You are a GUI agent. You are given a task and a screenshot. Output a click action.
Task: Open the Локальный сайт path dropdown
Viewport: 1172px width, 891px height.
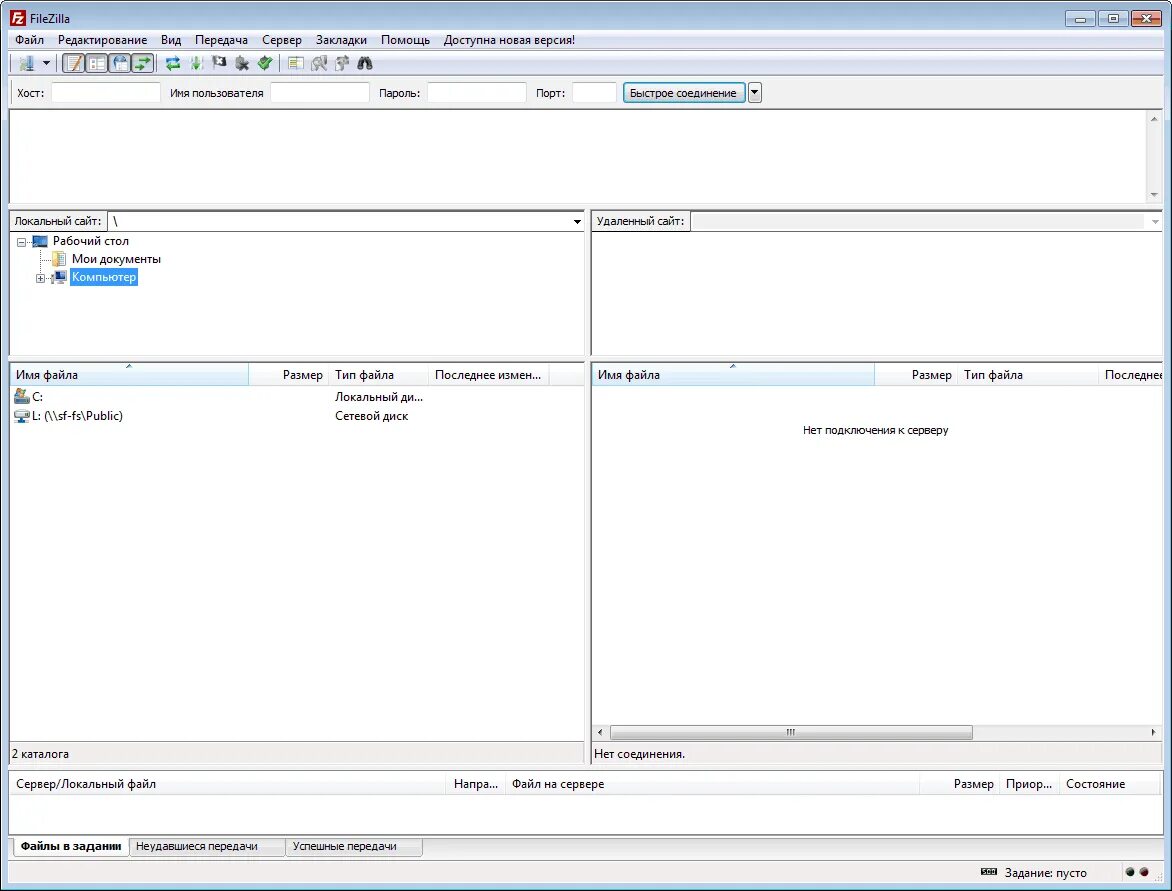tap(577, 221)
